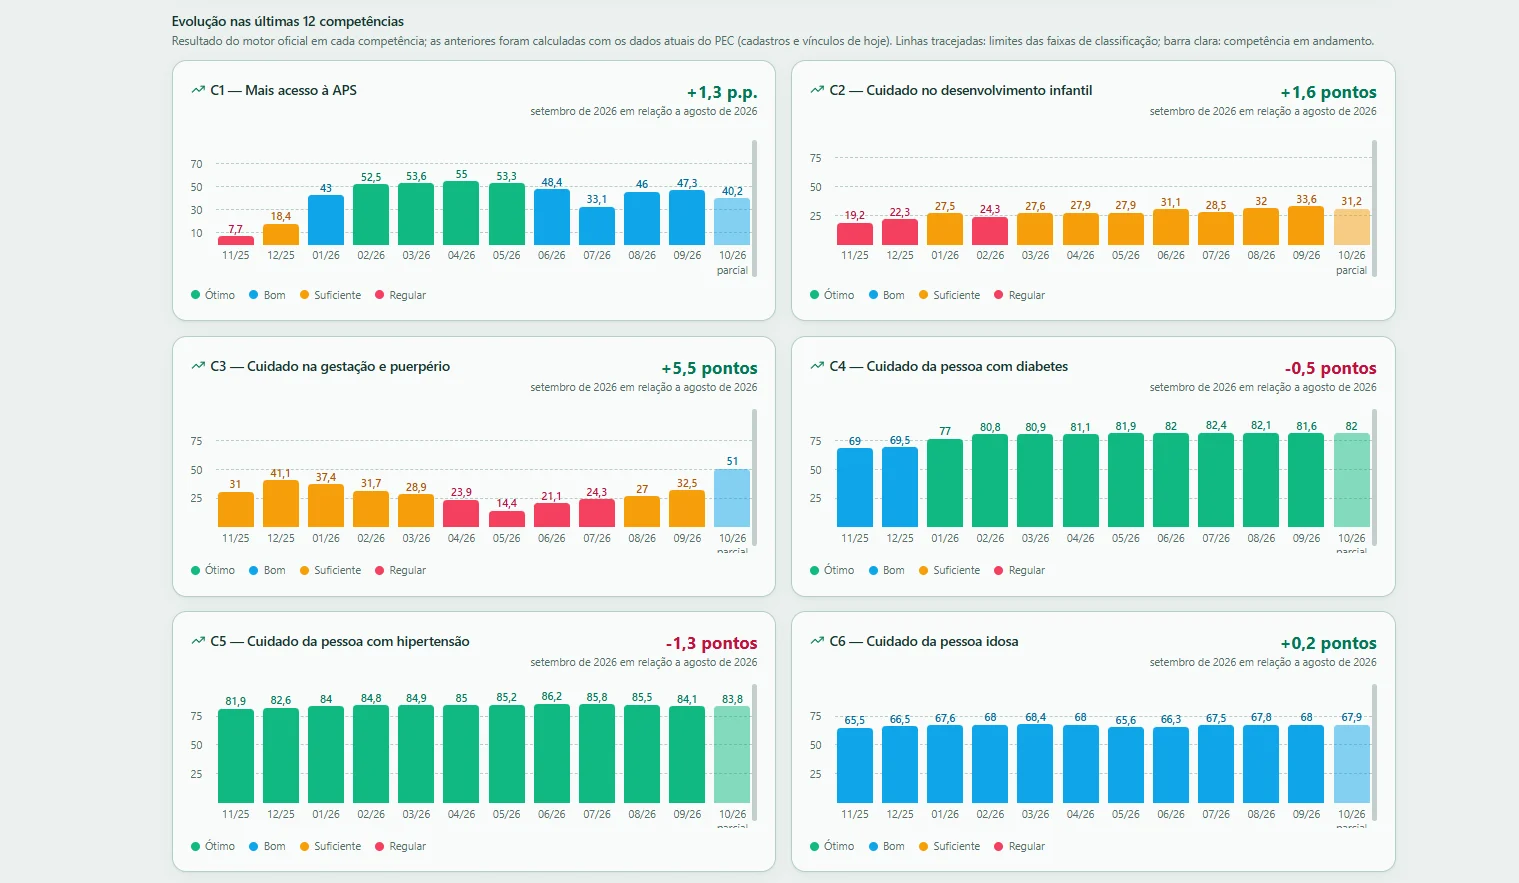
Task: Select the 11/25 blue bar valued 69 in C4
Action: [855, 487]
